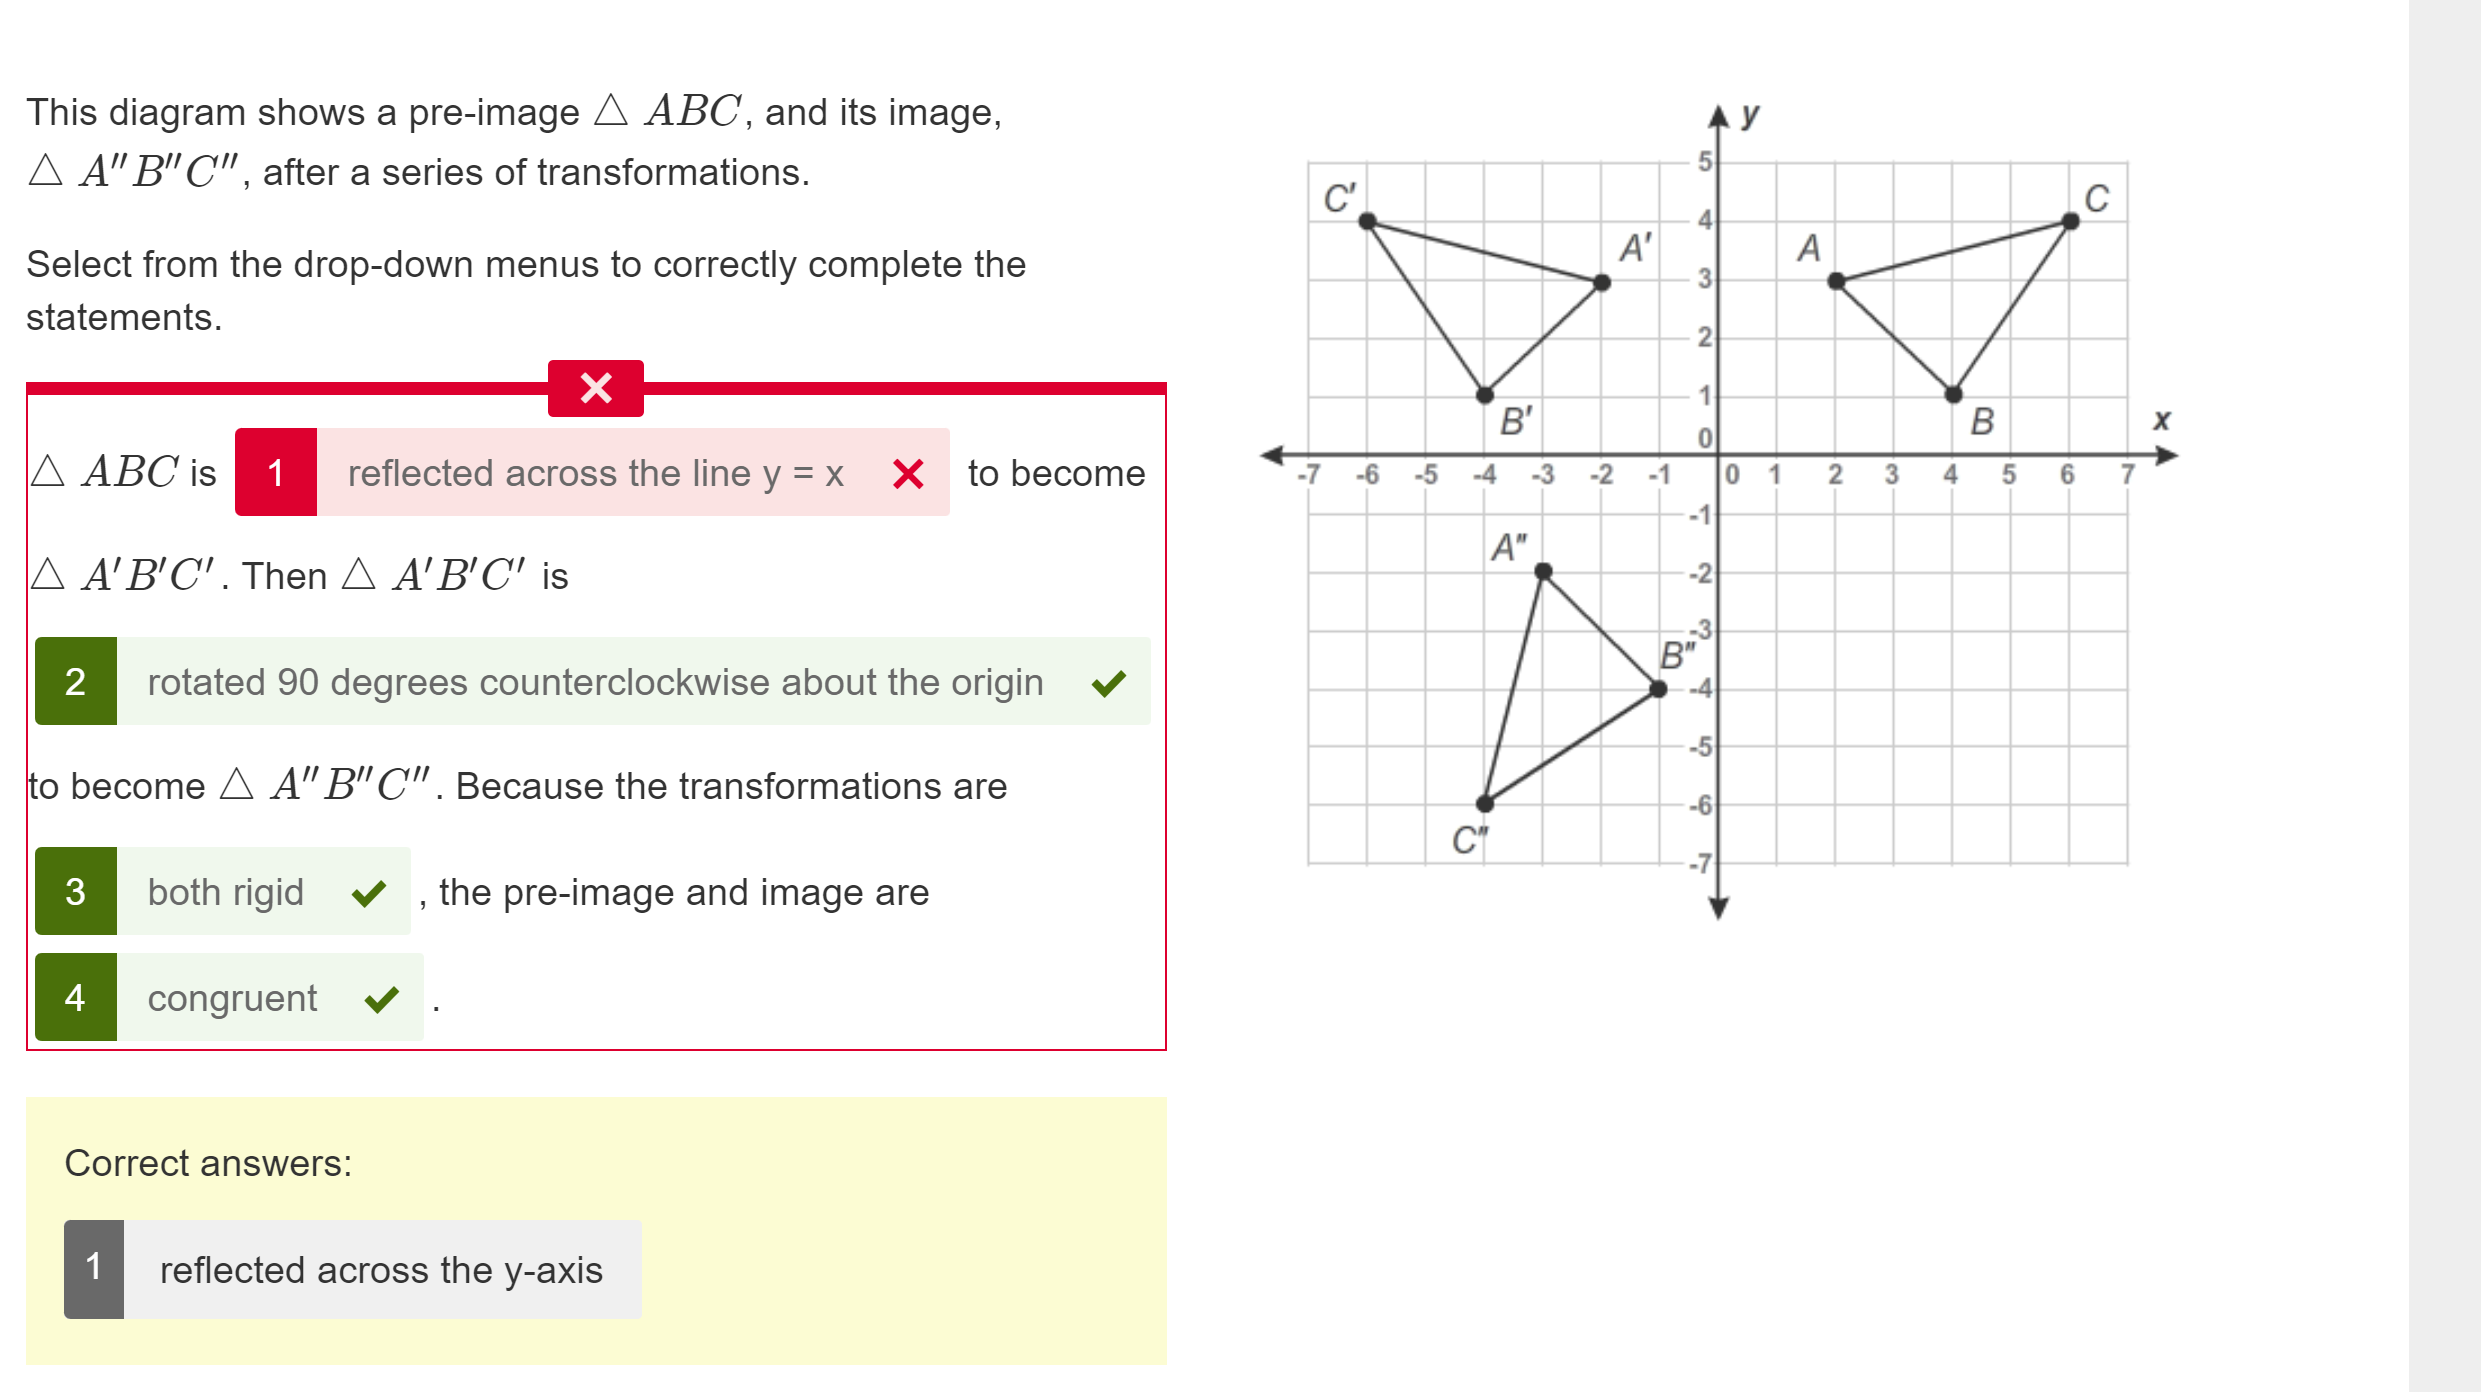Open the 'both rigid' dropdown

click(225, 893)
